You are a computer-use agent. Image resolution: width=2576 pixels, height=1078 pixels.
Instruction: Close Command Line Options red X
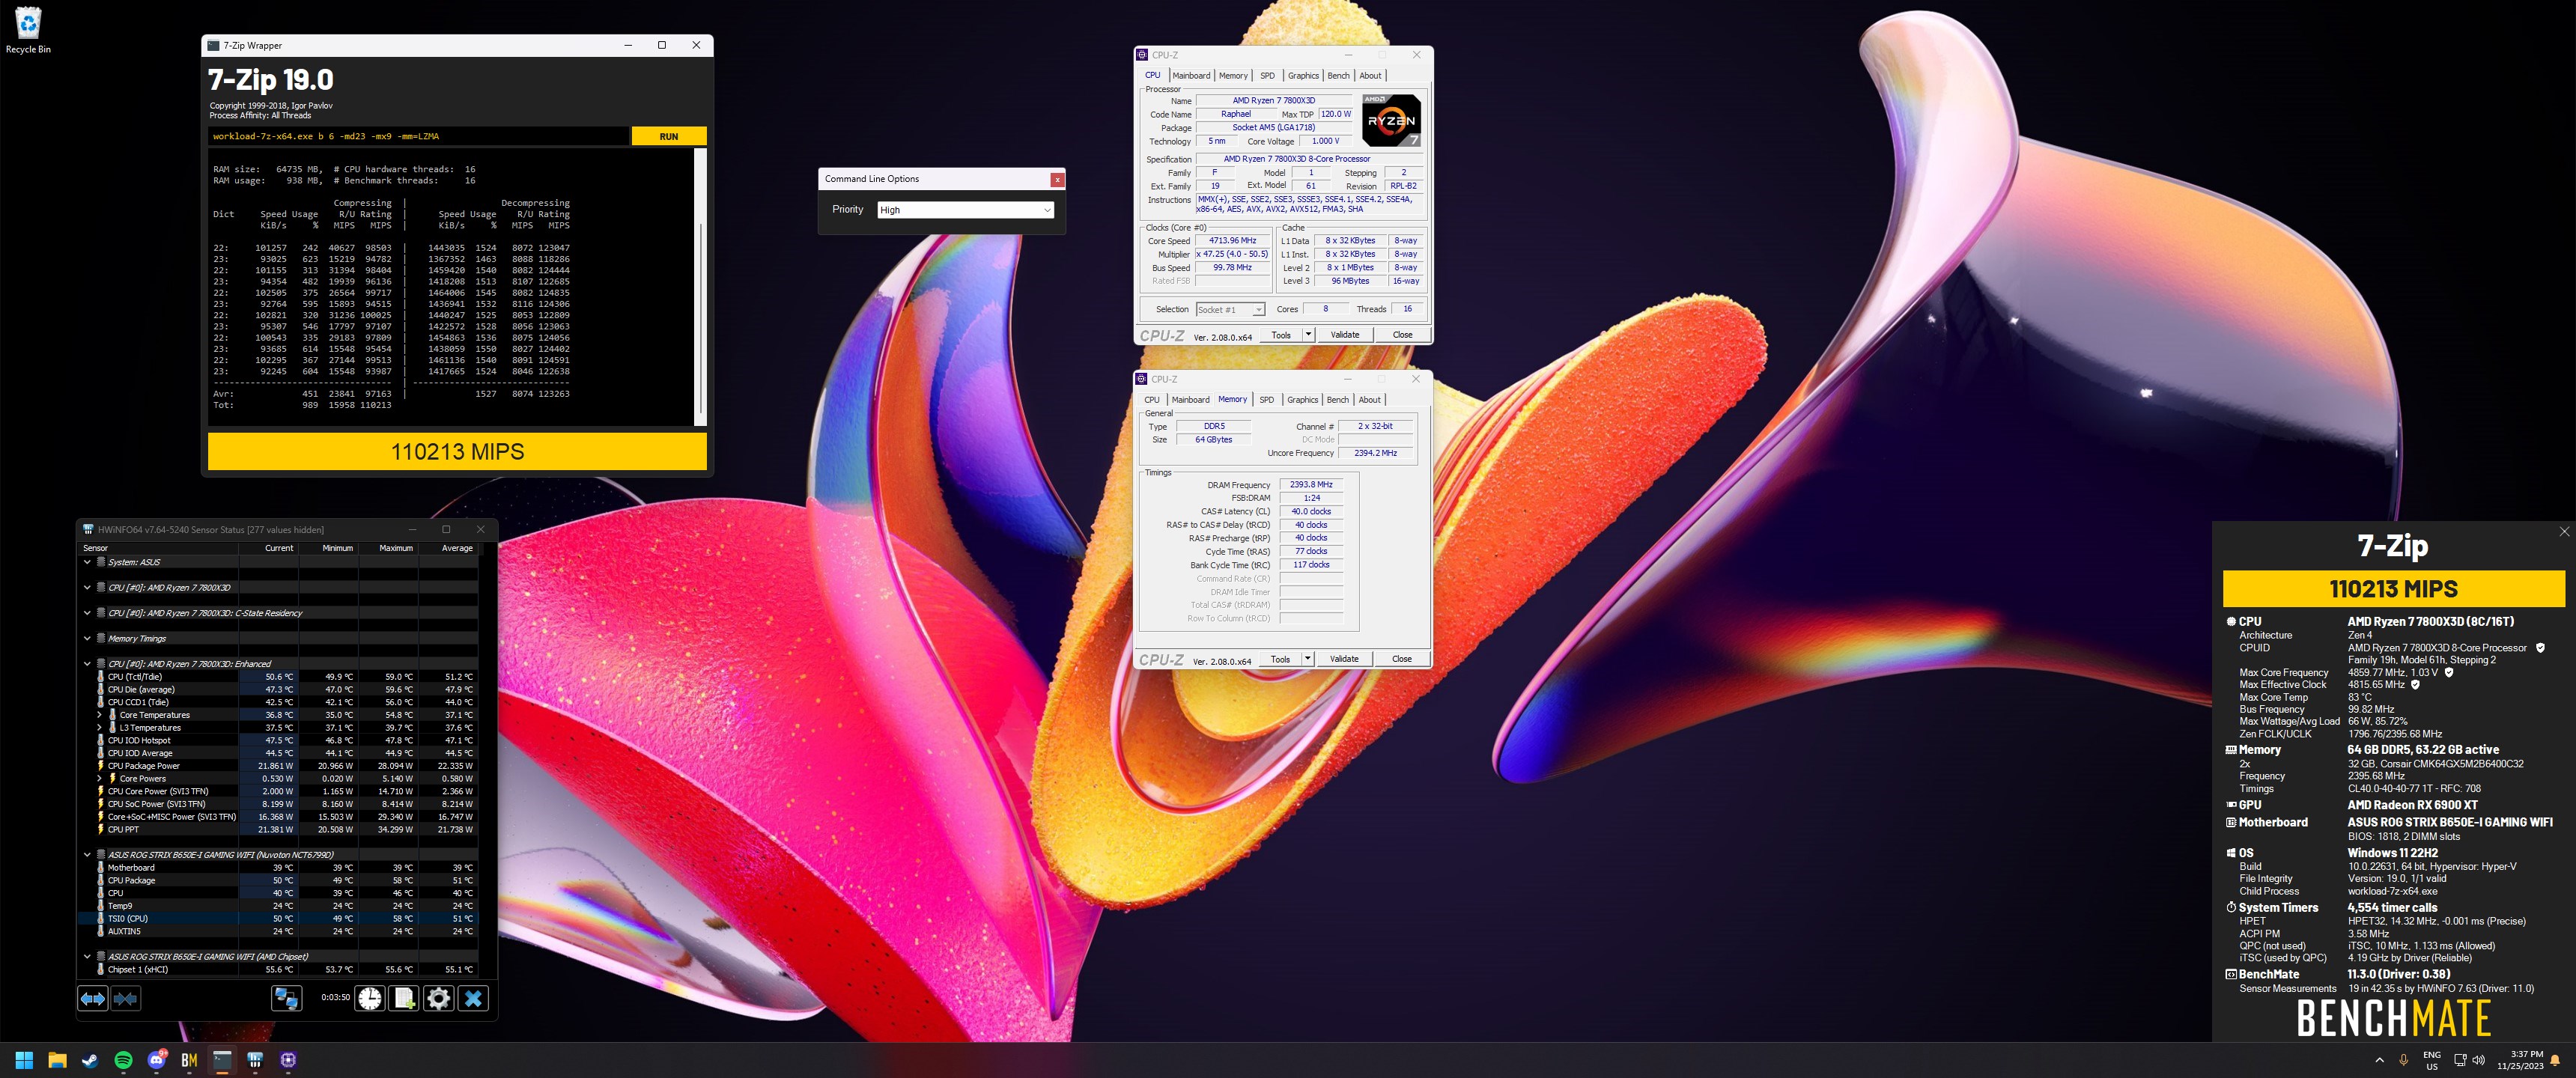(x=1057, y=179)
